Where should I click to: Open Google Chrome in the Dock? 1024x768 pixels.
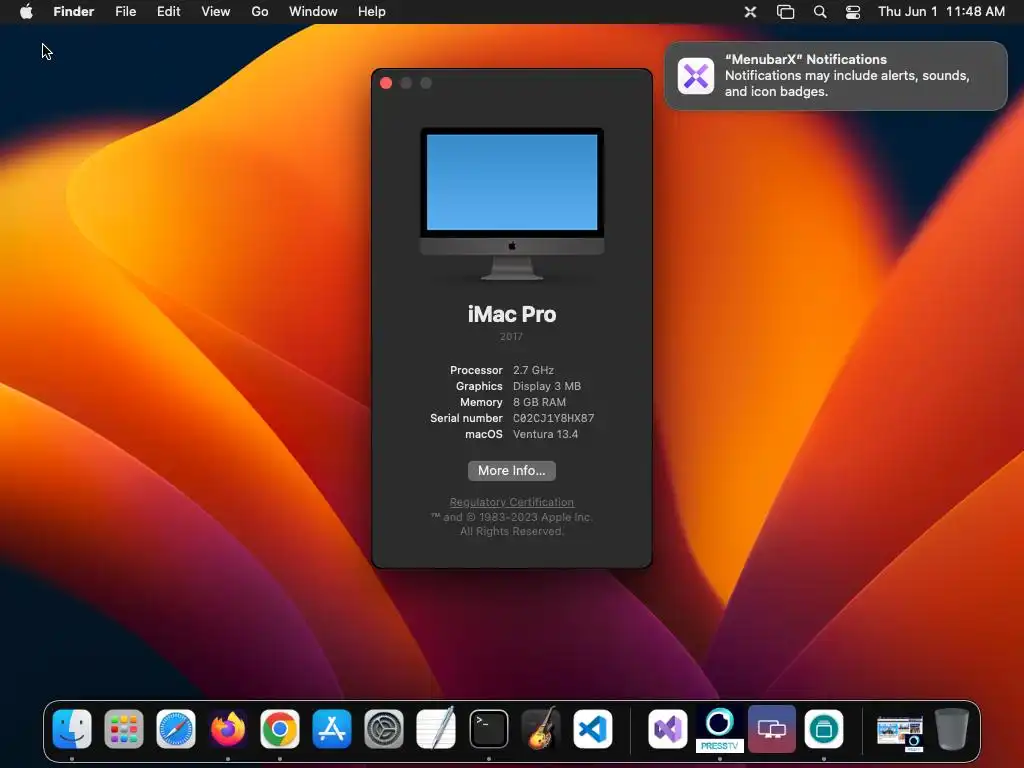[x=280, y=728]
